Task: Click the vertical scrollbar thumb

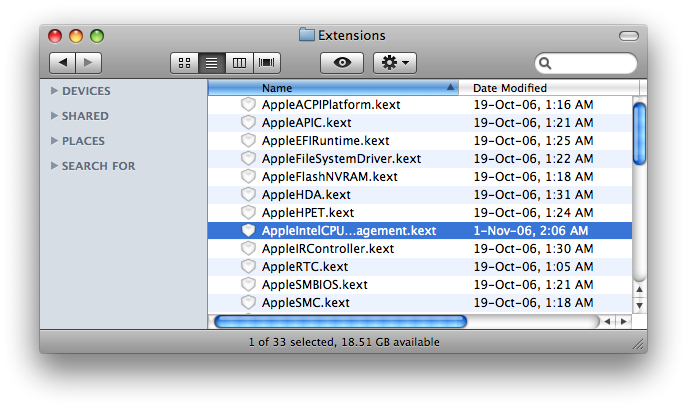Action: coord(639,133)
